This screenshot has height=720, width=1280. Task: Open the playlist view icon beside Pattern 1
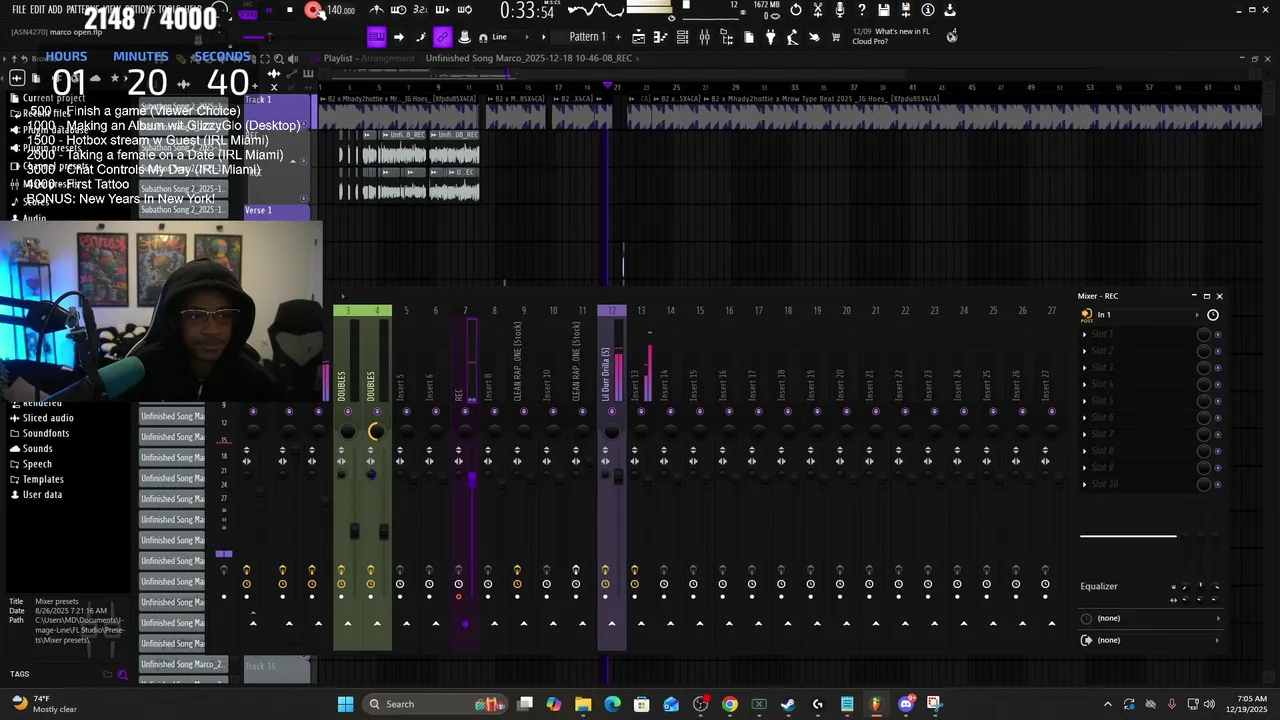pyautogui.click(x=639, y=37)
